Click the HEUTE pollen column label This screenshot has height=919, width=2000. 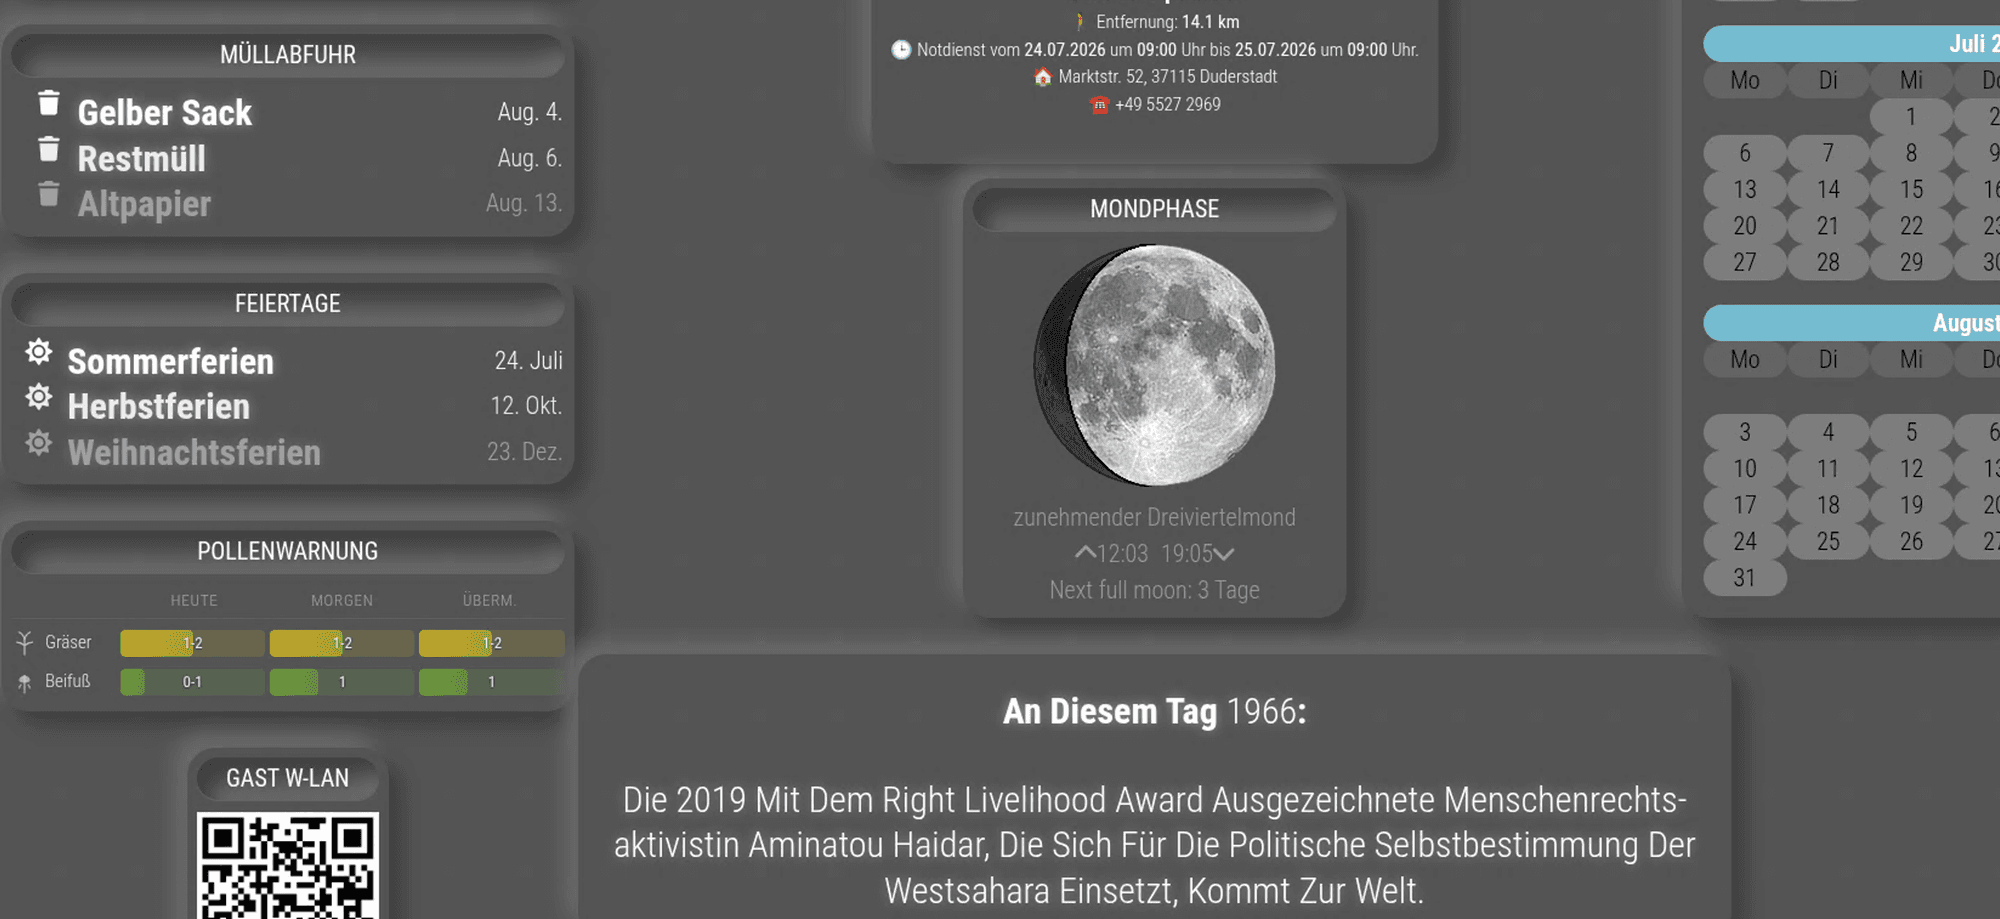coord(194,601)
